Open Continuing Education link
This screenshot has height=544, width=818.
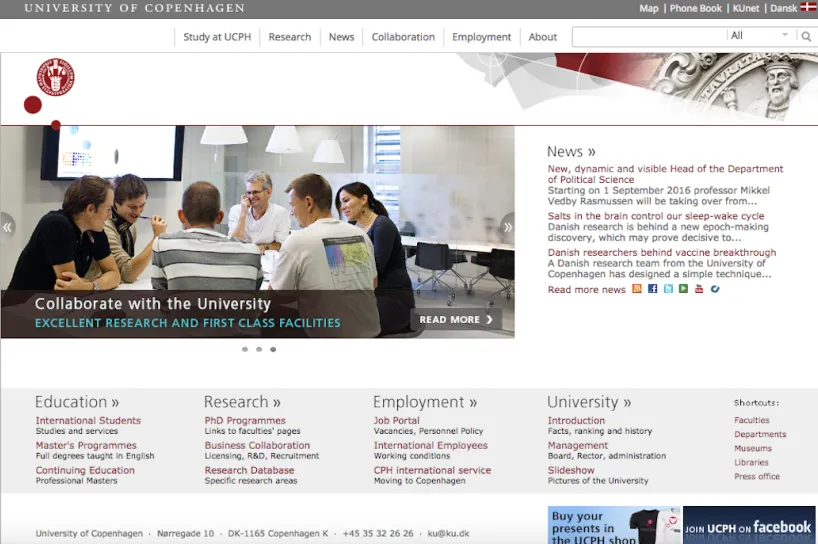pos(85,470)
